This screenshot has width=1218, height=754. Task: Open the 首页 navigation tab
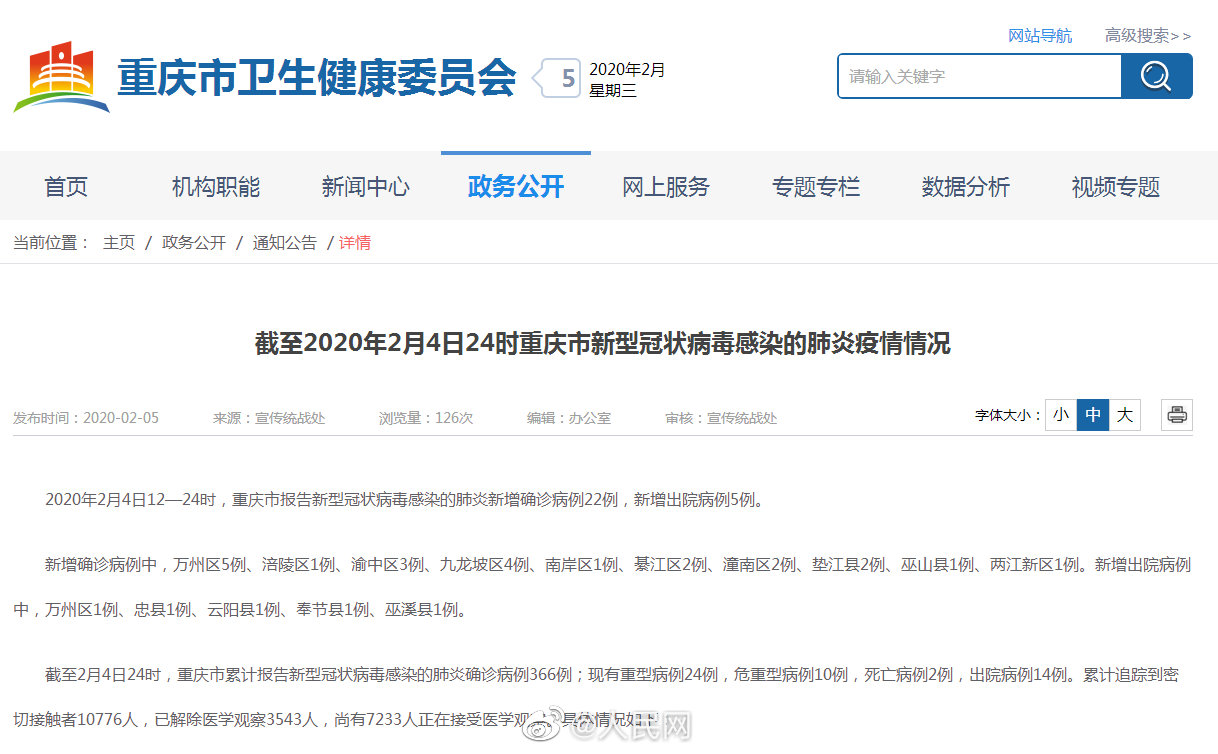click(x=66, y=187)
